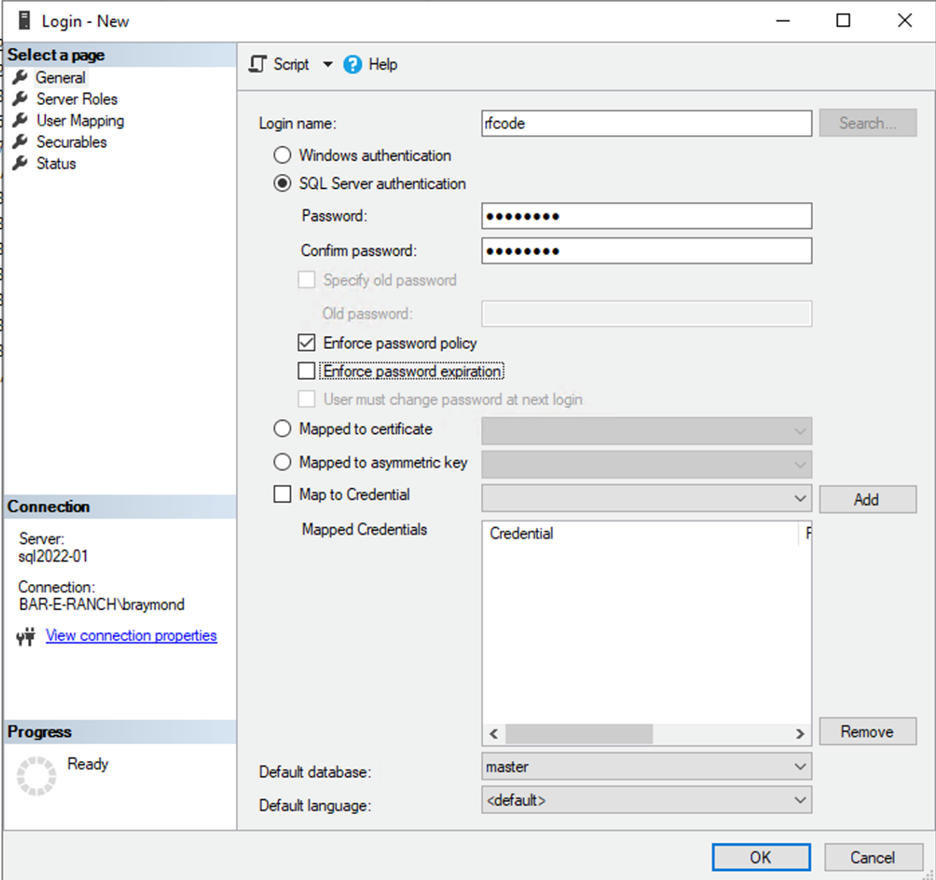Expand the Default language dropdown
936x880 pixels.
(x=646, y=800)
